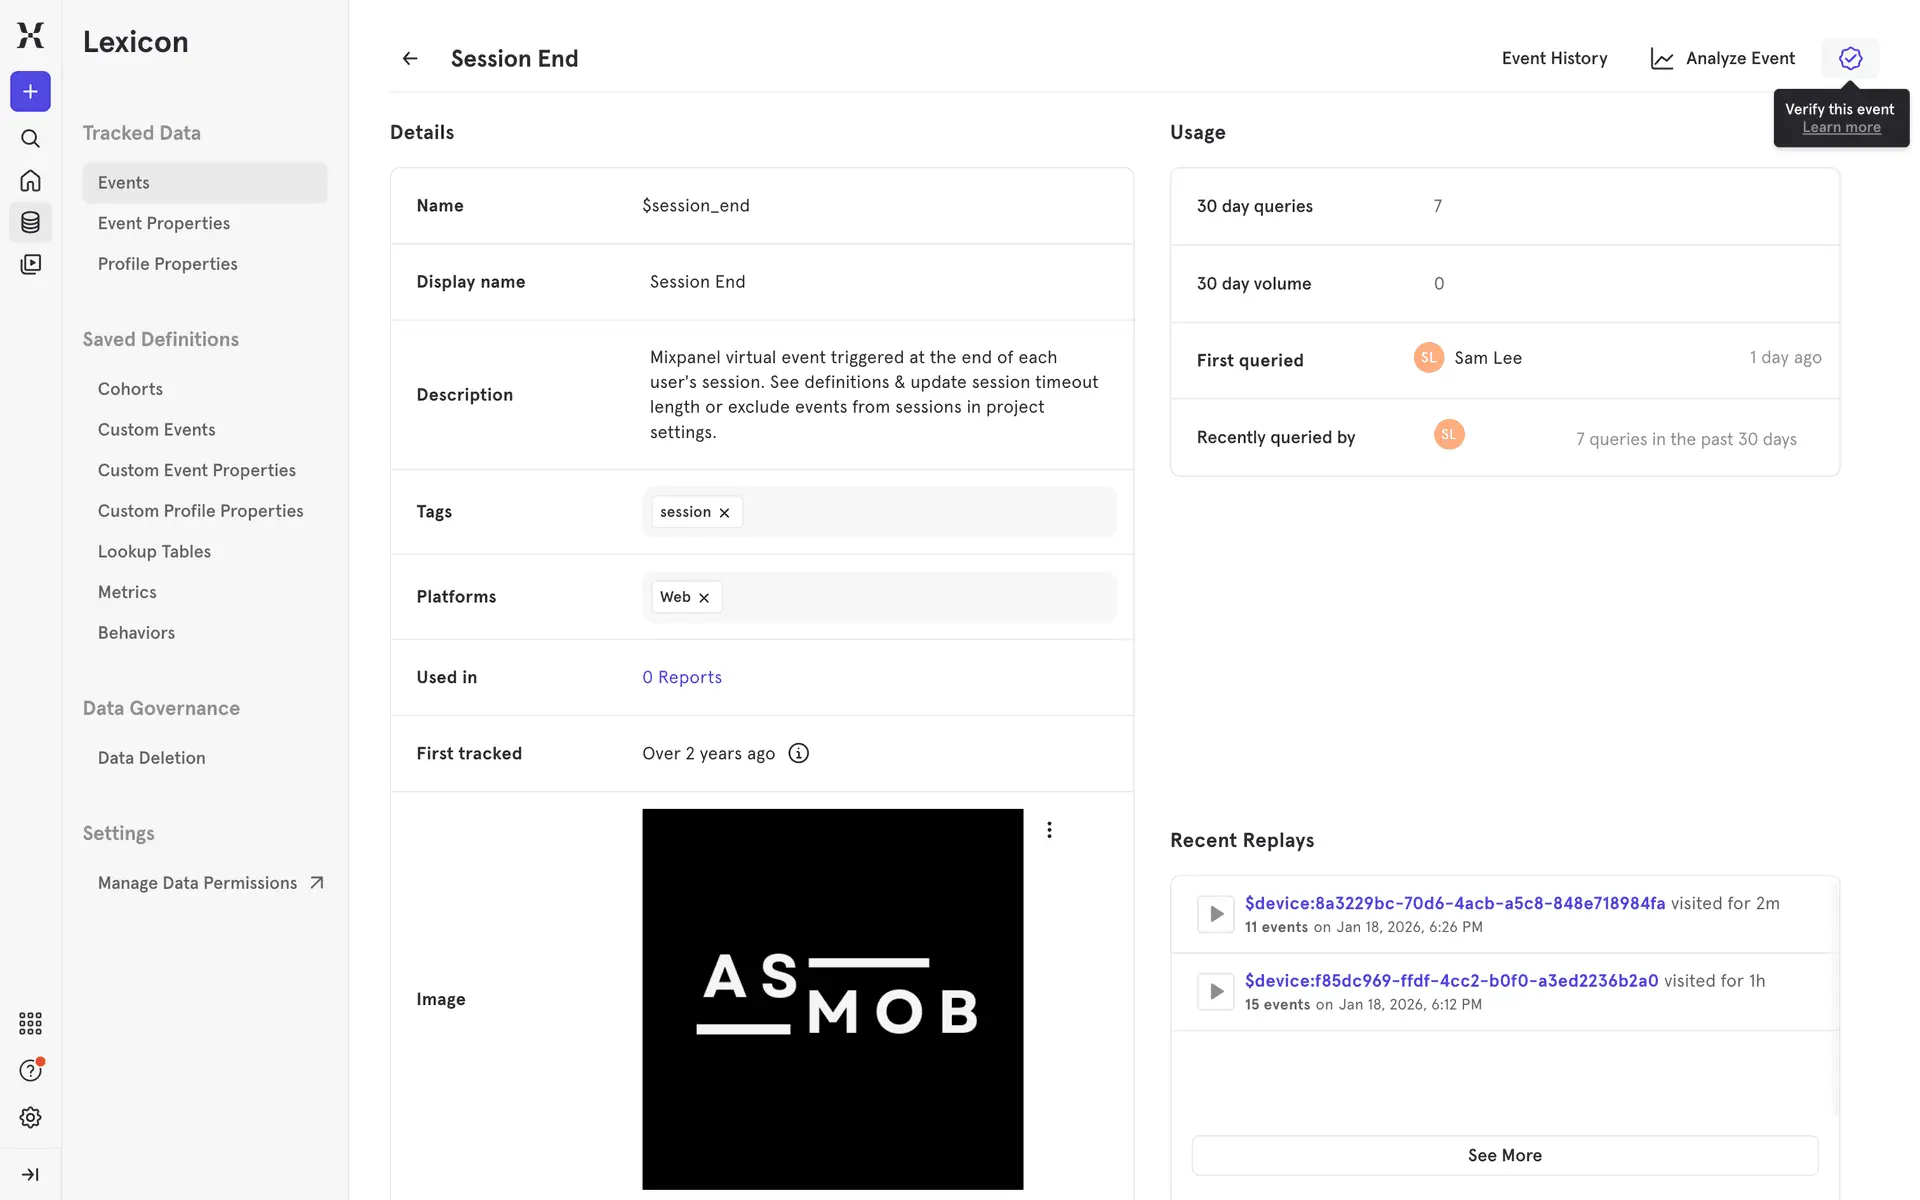
Task: Open the apps grid icon
Action: [30, 1023]
